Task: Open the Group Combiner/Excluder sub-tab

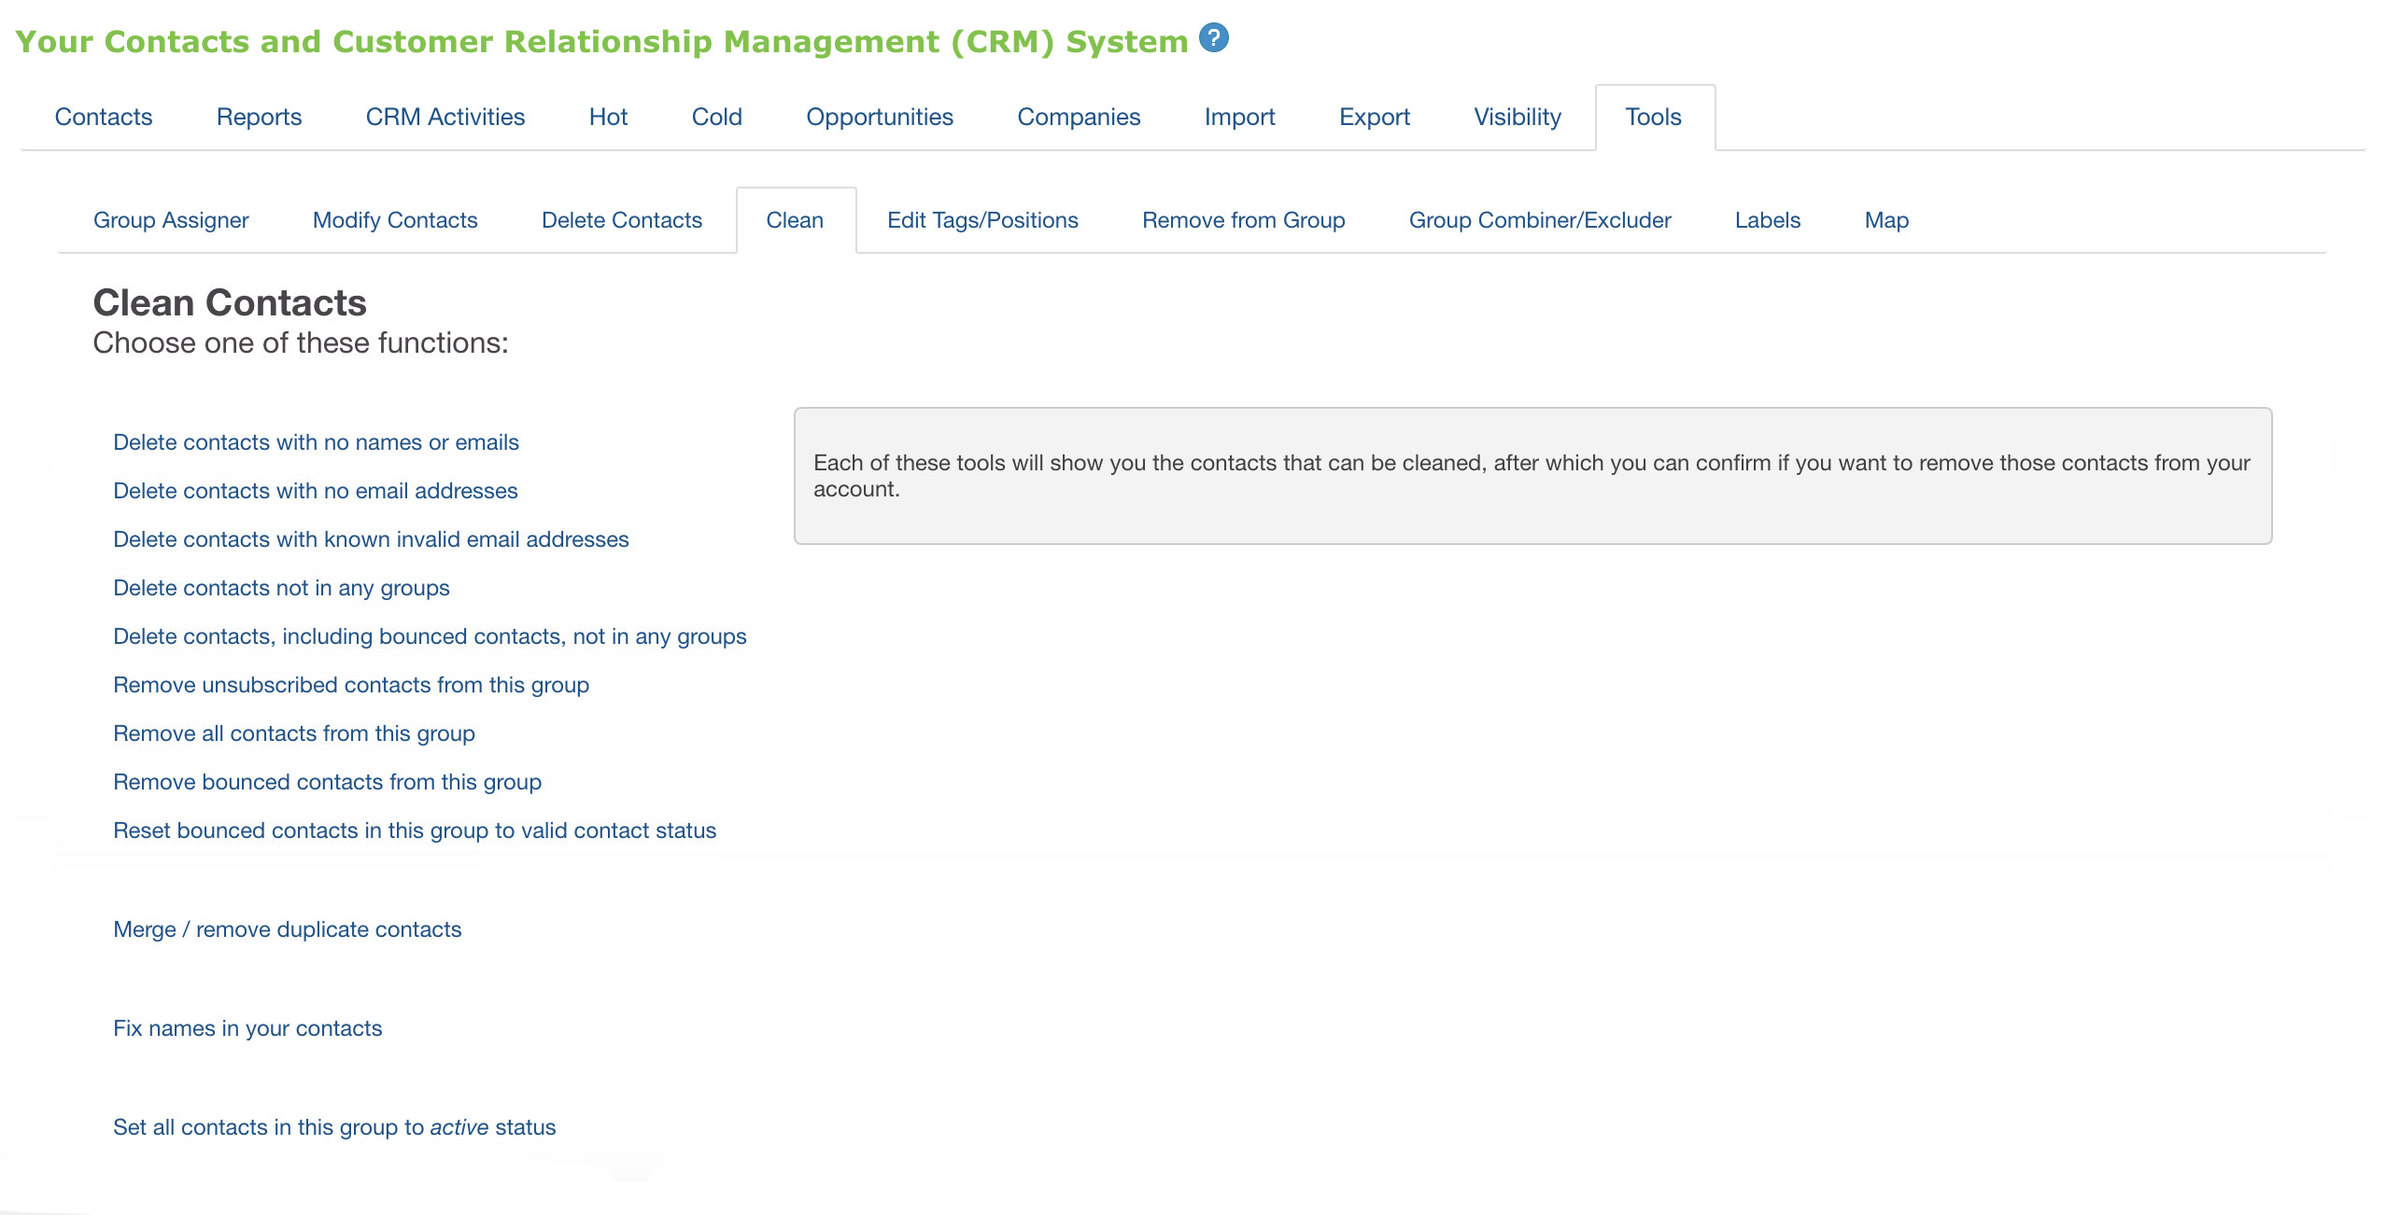Action: coord(1540,220)
